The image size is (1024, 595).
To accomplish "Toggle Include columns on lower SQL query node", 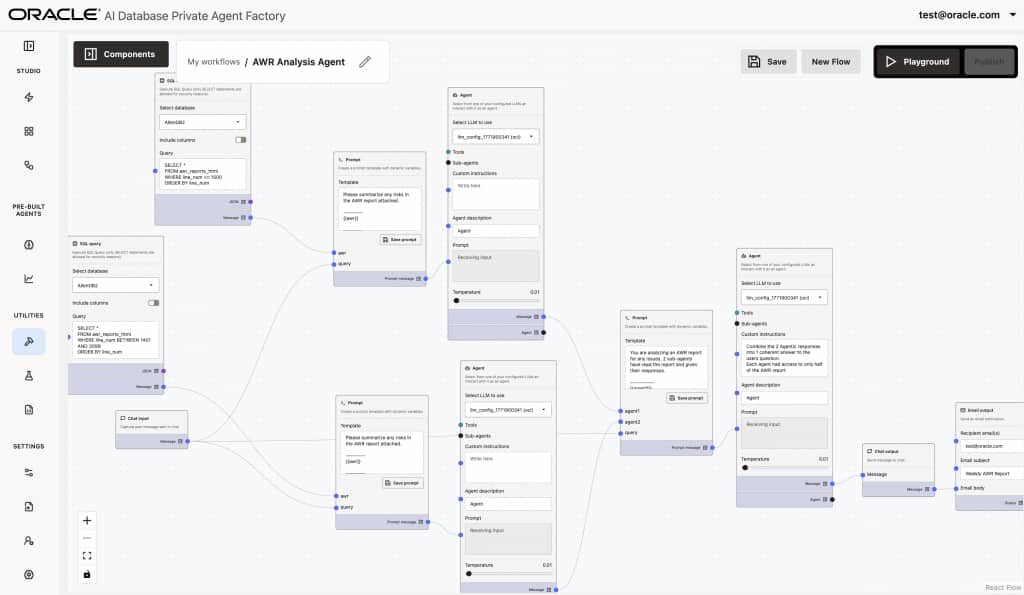I will pyautogui.click(x=153, y=302).
